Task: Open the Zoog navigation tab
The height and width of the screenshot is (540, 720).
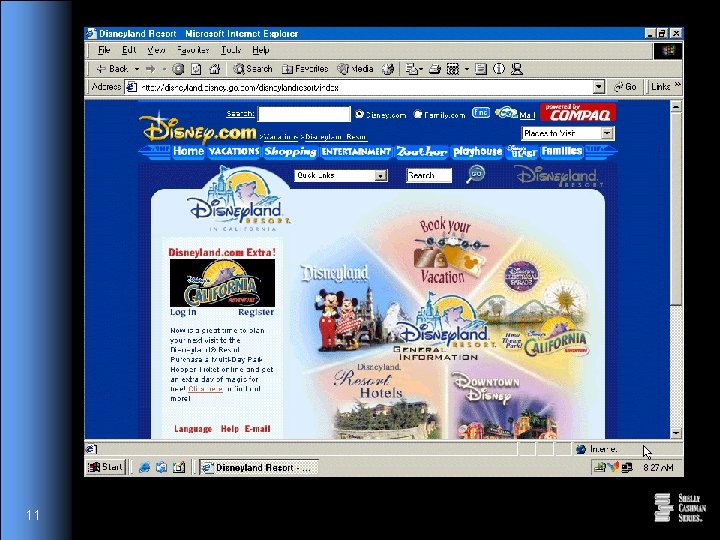Action: point(421,152)
